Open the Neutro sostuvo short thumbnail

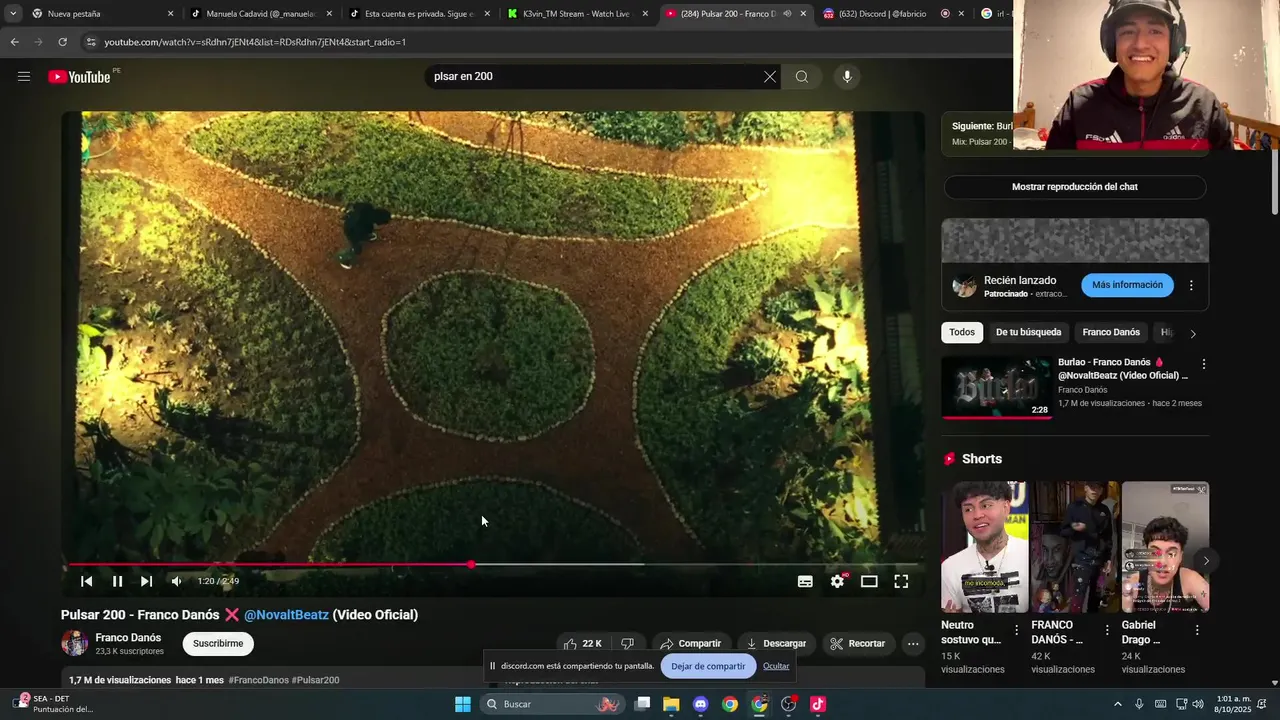tap(984, 547)
